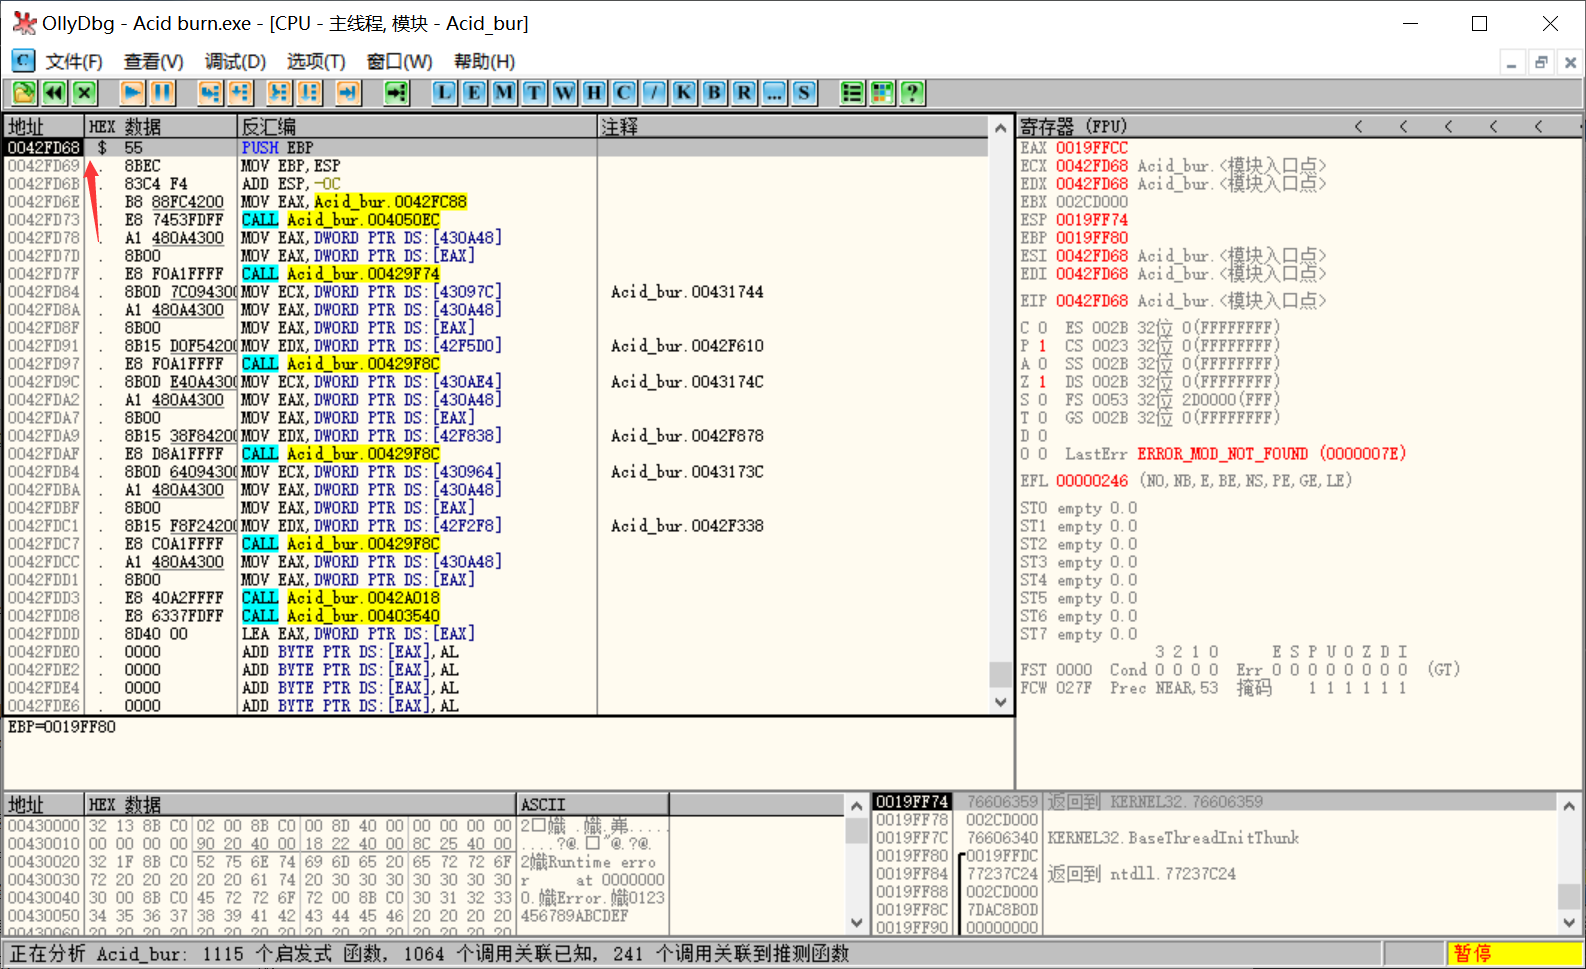
Task: Click the 反汇编 column header
Action: tap(418, 127)
